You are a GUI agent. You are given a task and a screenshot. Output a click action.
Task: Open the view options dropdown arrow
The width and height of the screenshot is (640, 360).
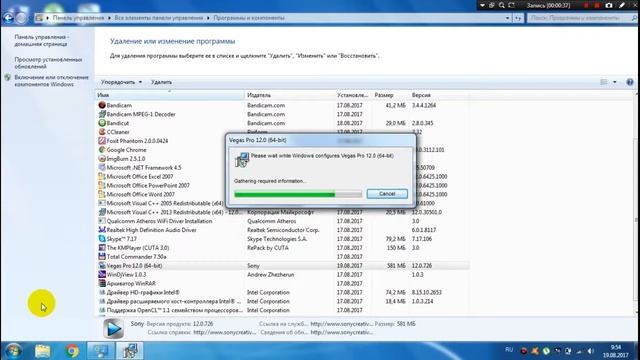click(x=615, y=82)
